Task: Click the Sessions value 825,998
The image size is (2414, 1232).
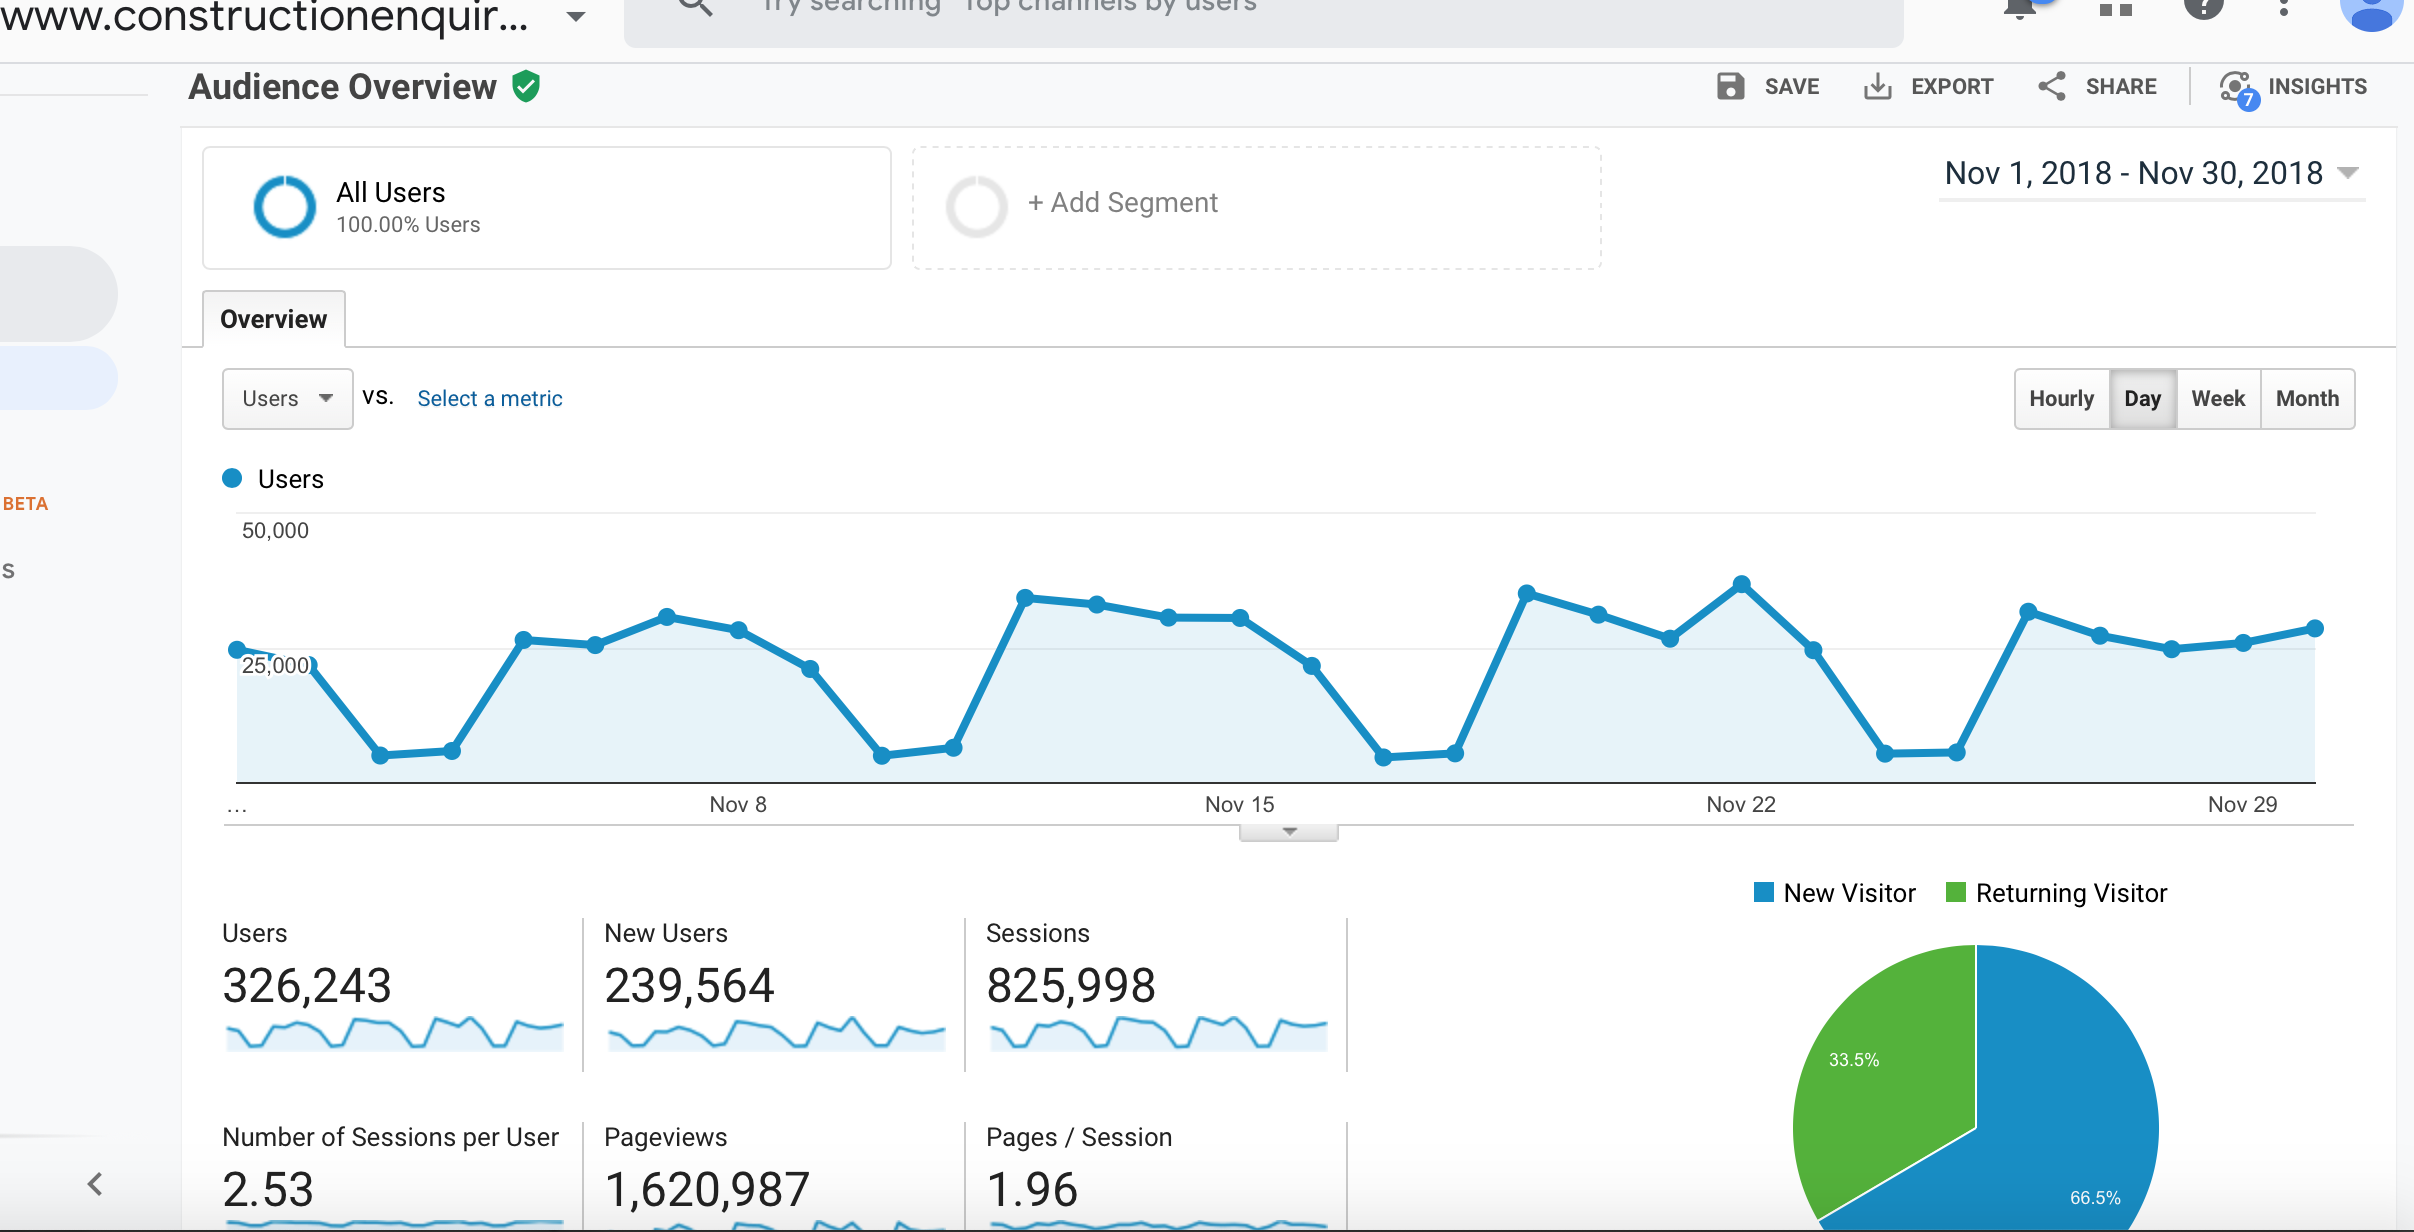Action: [x=1071, y=986]
